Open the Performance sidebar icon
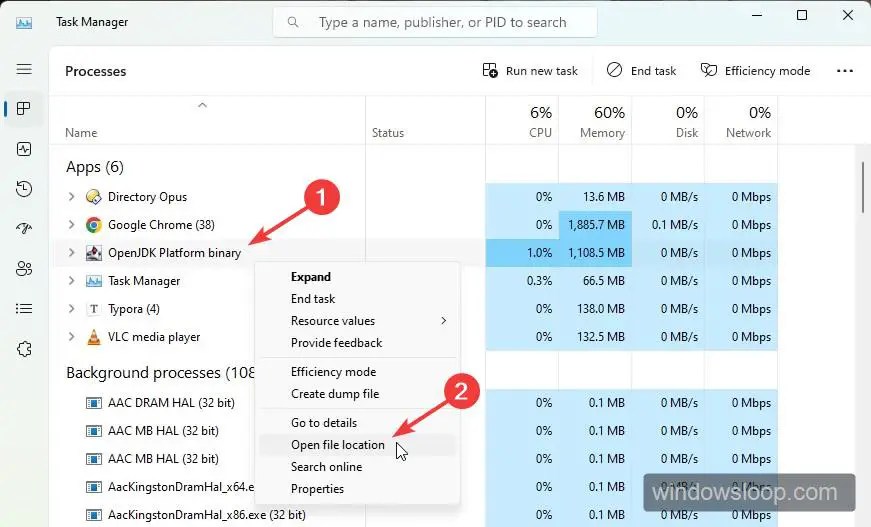 tap(24, 148)
